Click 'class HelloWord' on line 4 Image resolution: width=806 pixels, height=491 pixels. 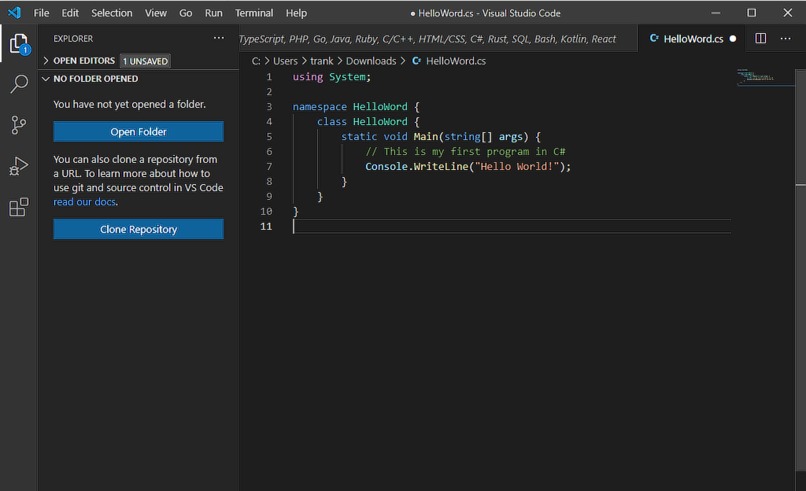point(362,121)
